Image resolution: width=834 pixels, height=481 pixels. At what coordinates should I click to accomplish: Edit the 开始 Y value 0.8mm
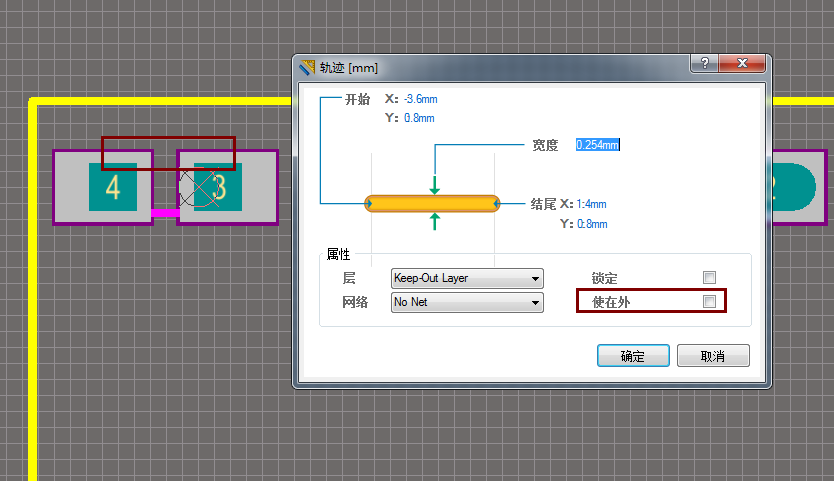[x=419, y=118]
